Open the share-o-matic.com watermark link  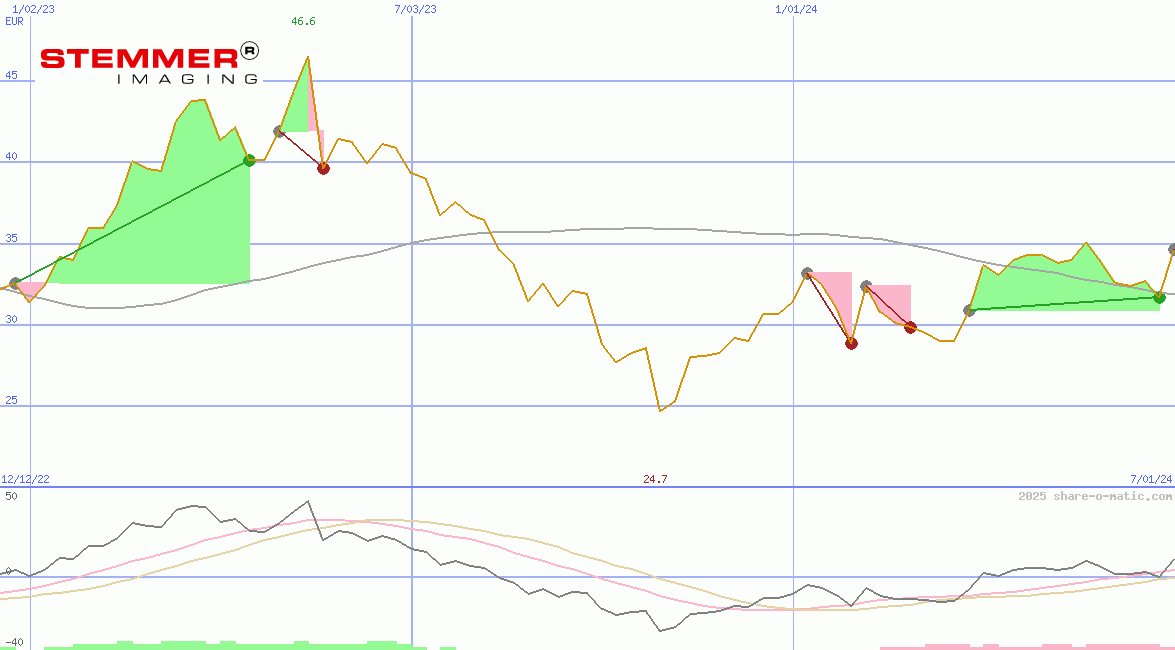(x=1095, y=496)
